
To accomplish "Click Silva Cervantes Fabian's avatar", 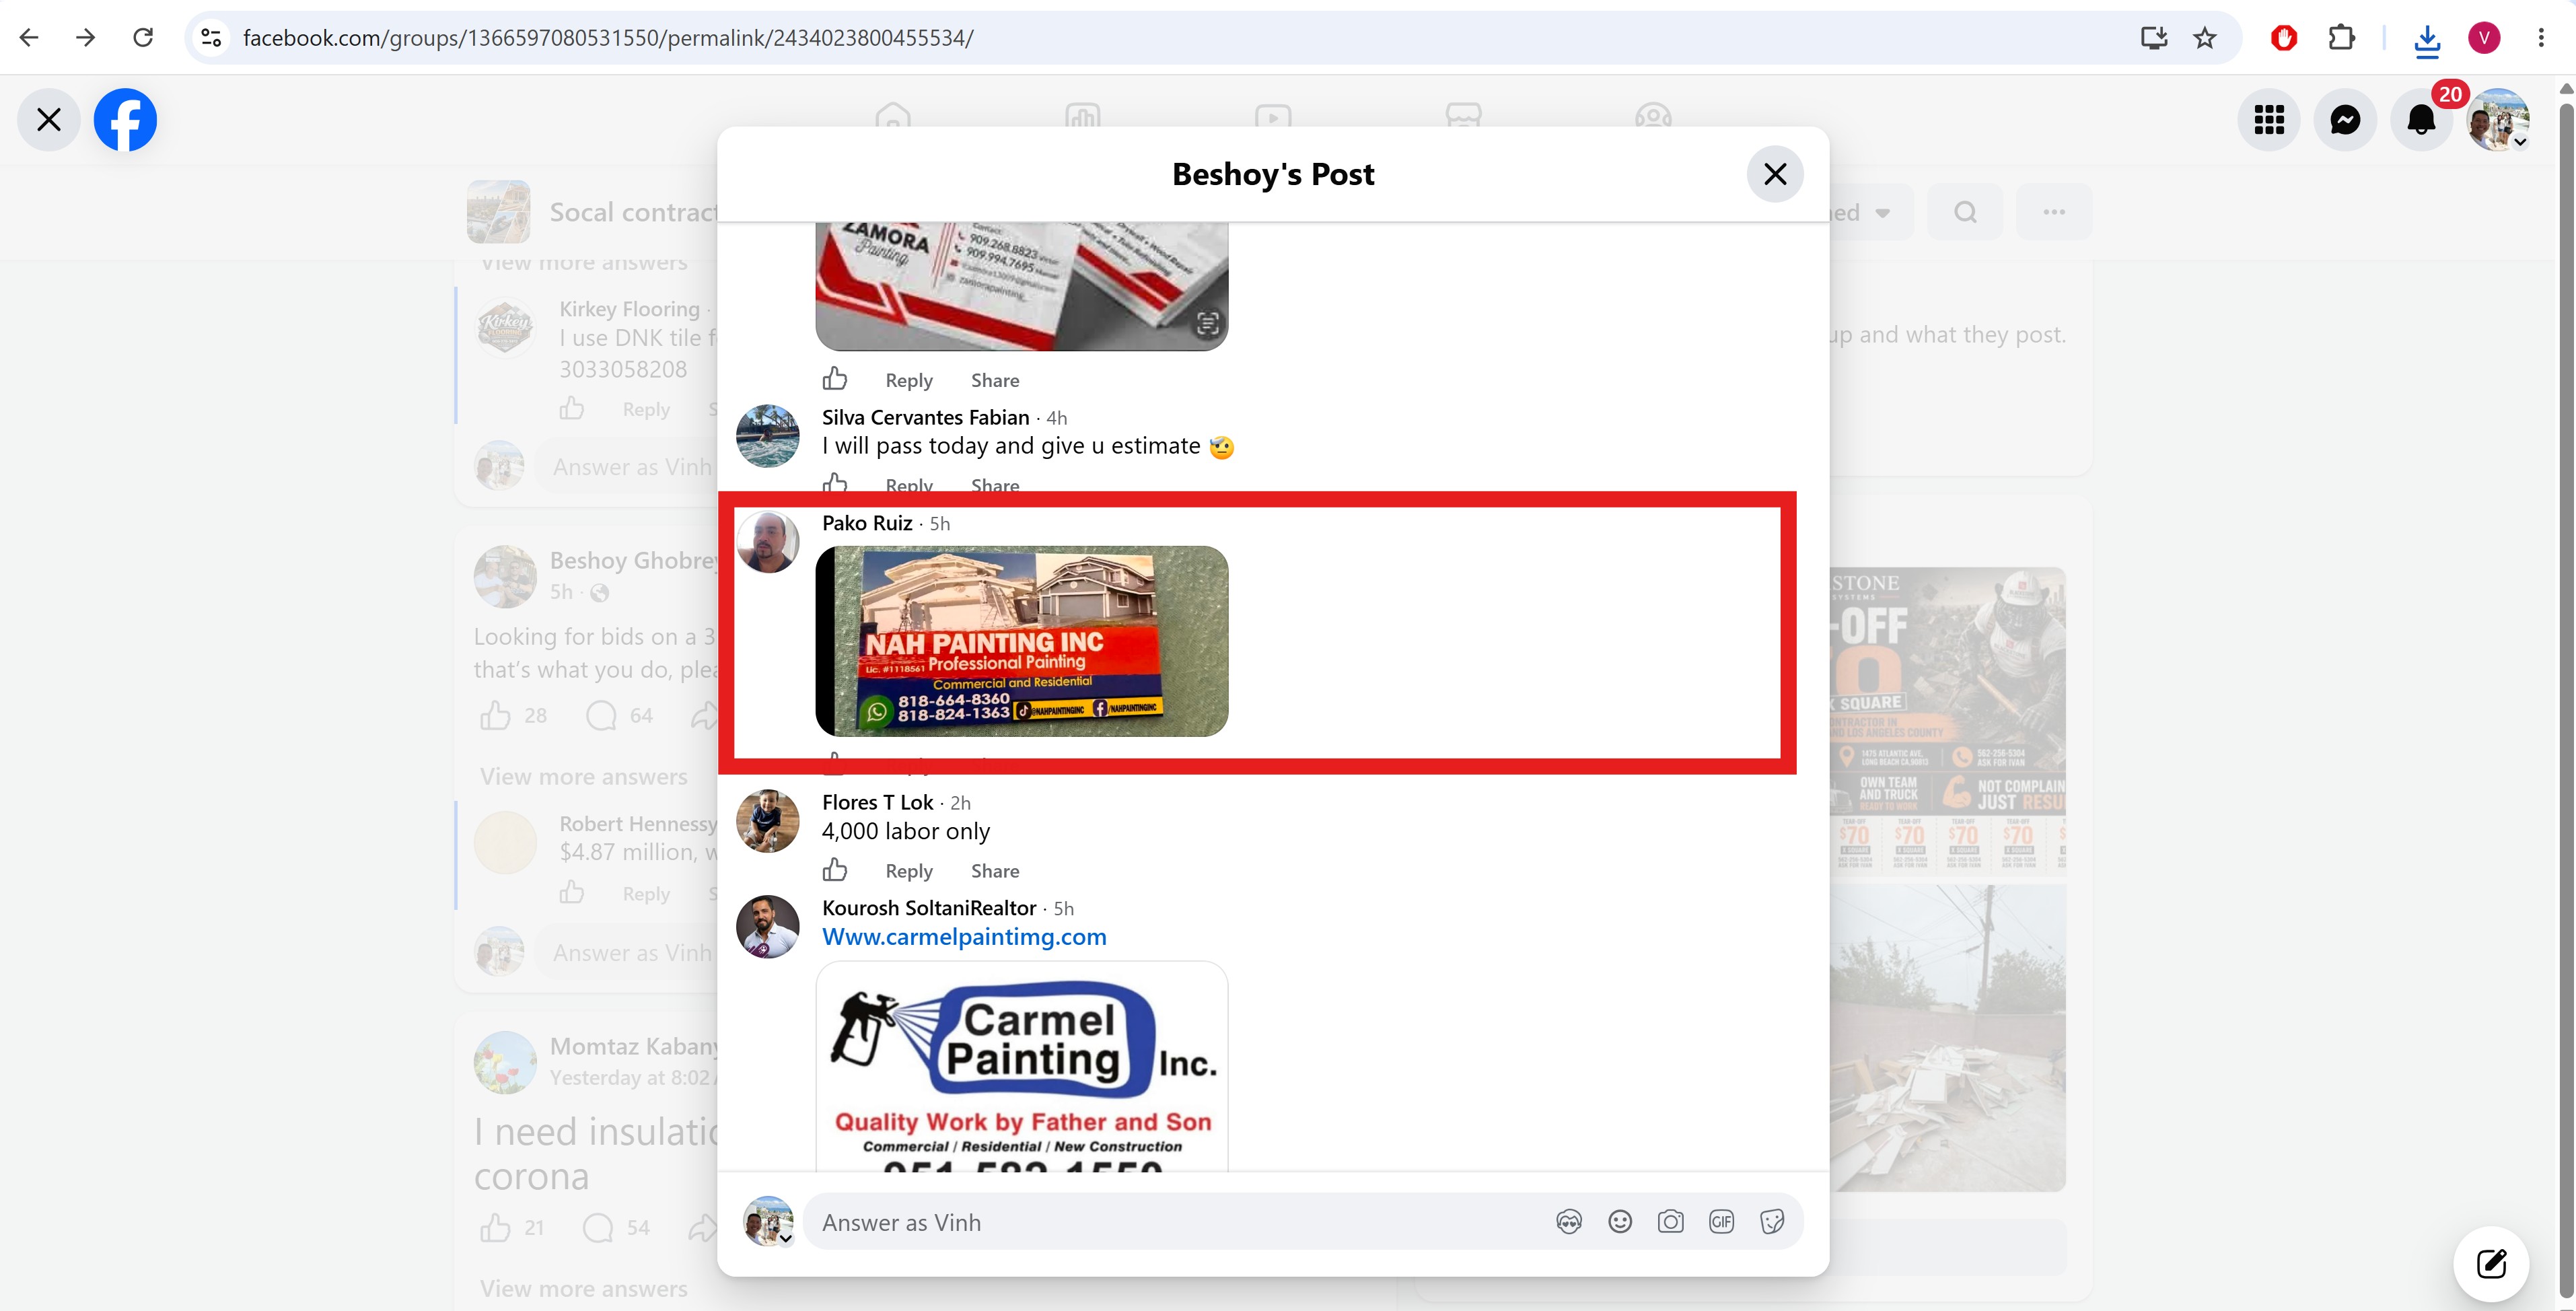I will click(x=768, y=436).
